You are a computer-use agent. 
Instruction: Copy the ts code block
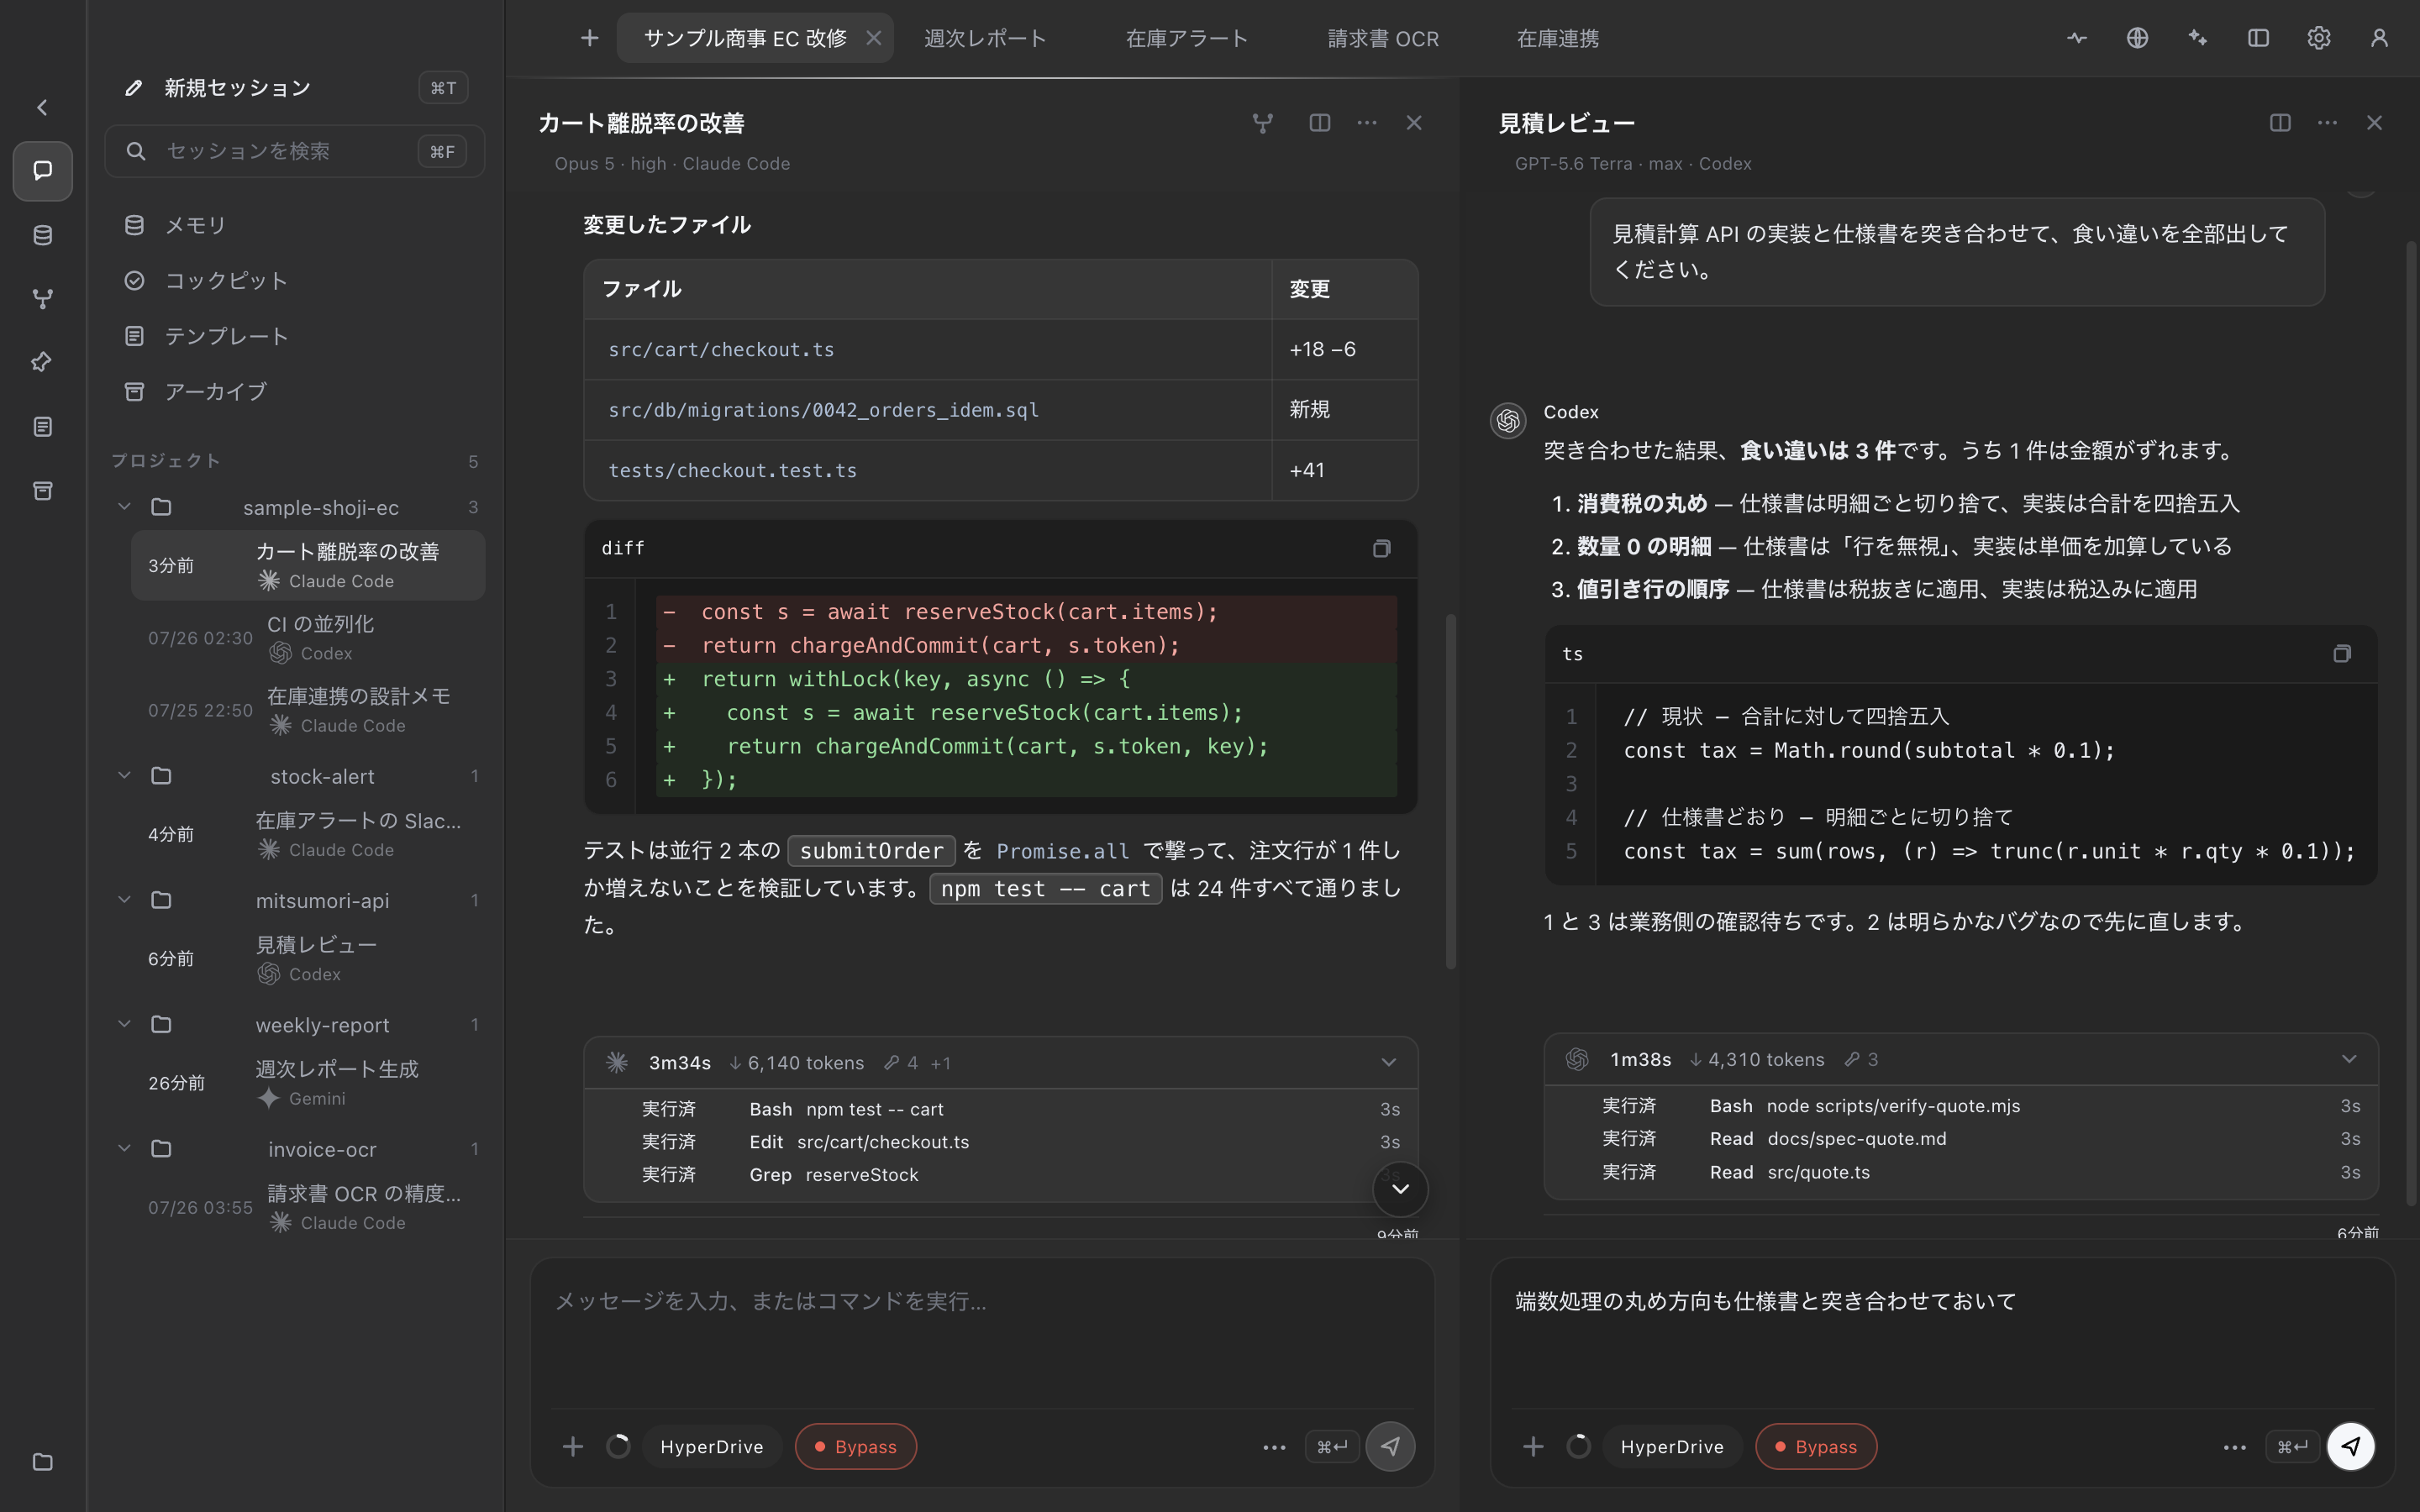click(2341, 653)
